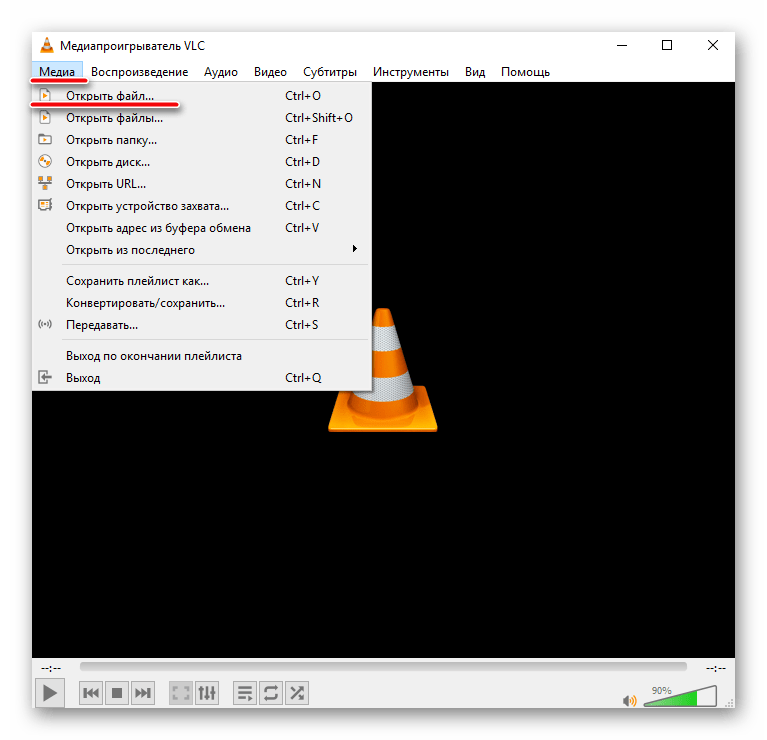Click the VLC cone icon in title bar
The height and width of the screenshot is (740, 767).
[47, 45]
